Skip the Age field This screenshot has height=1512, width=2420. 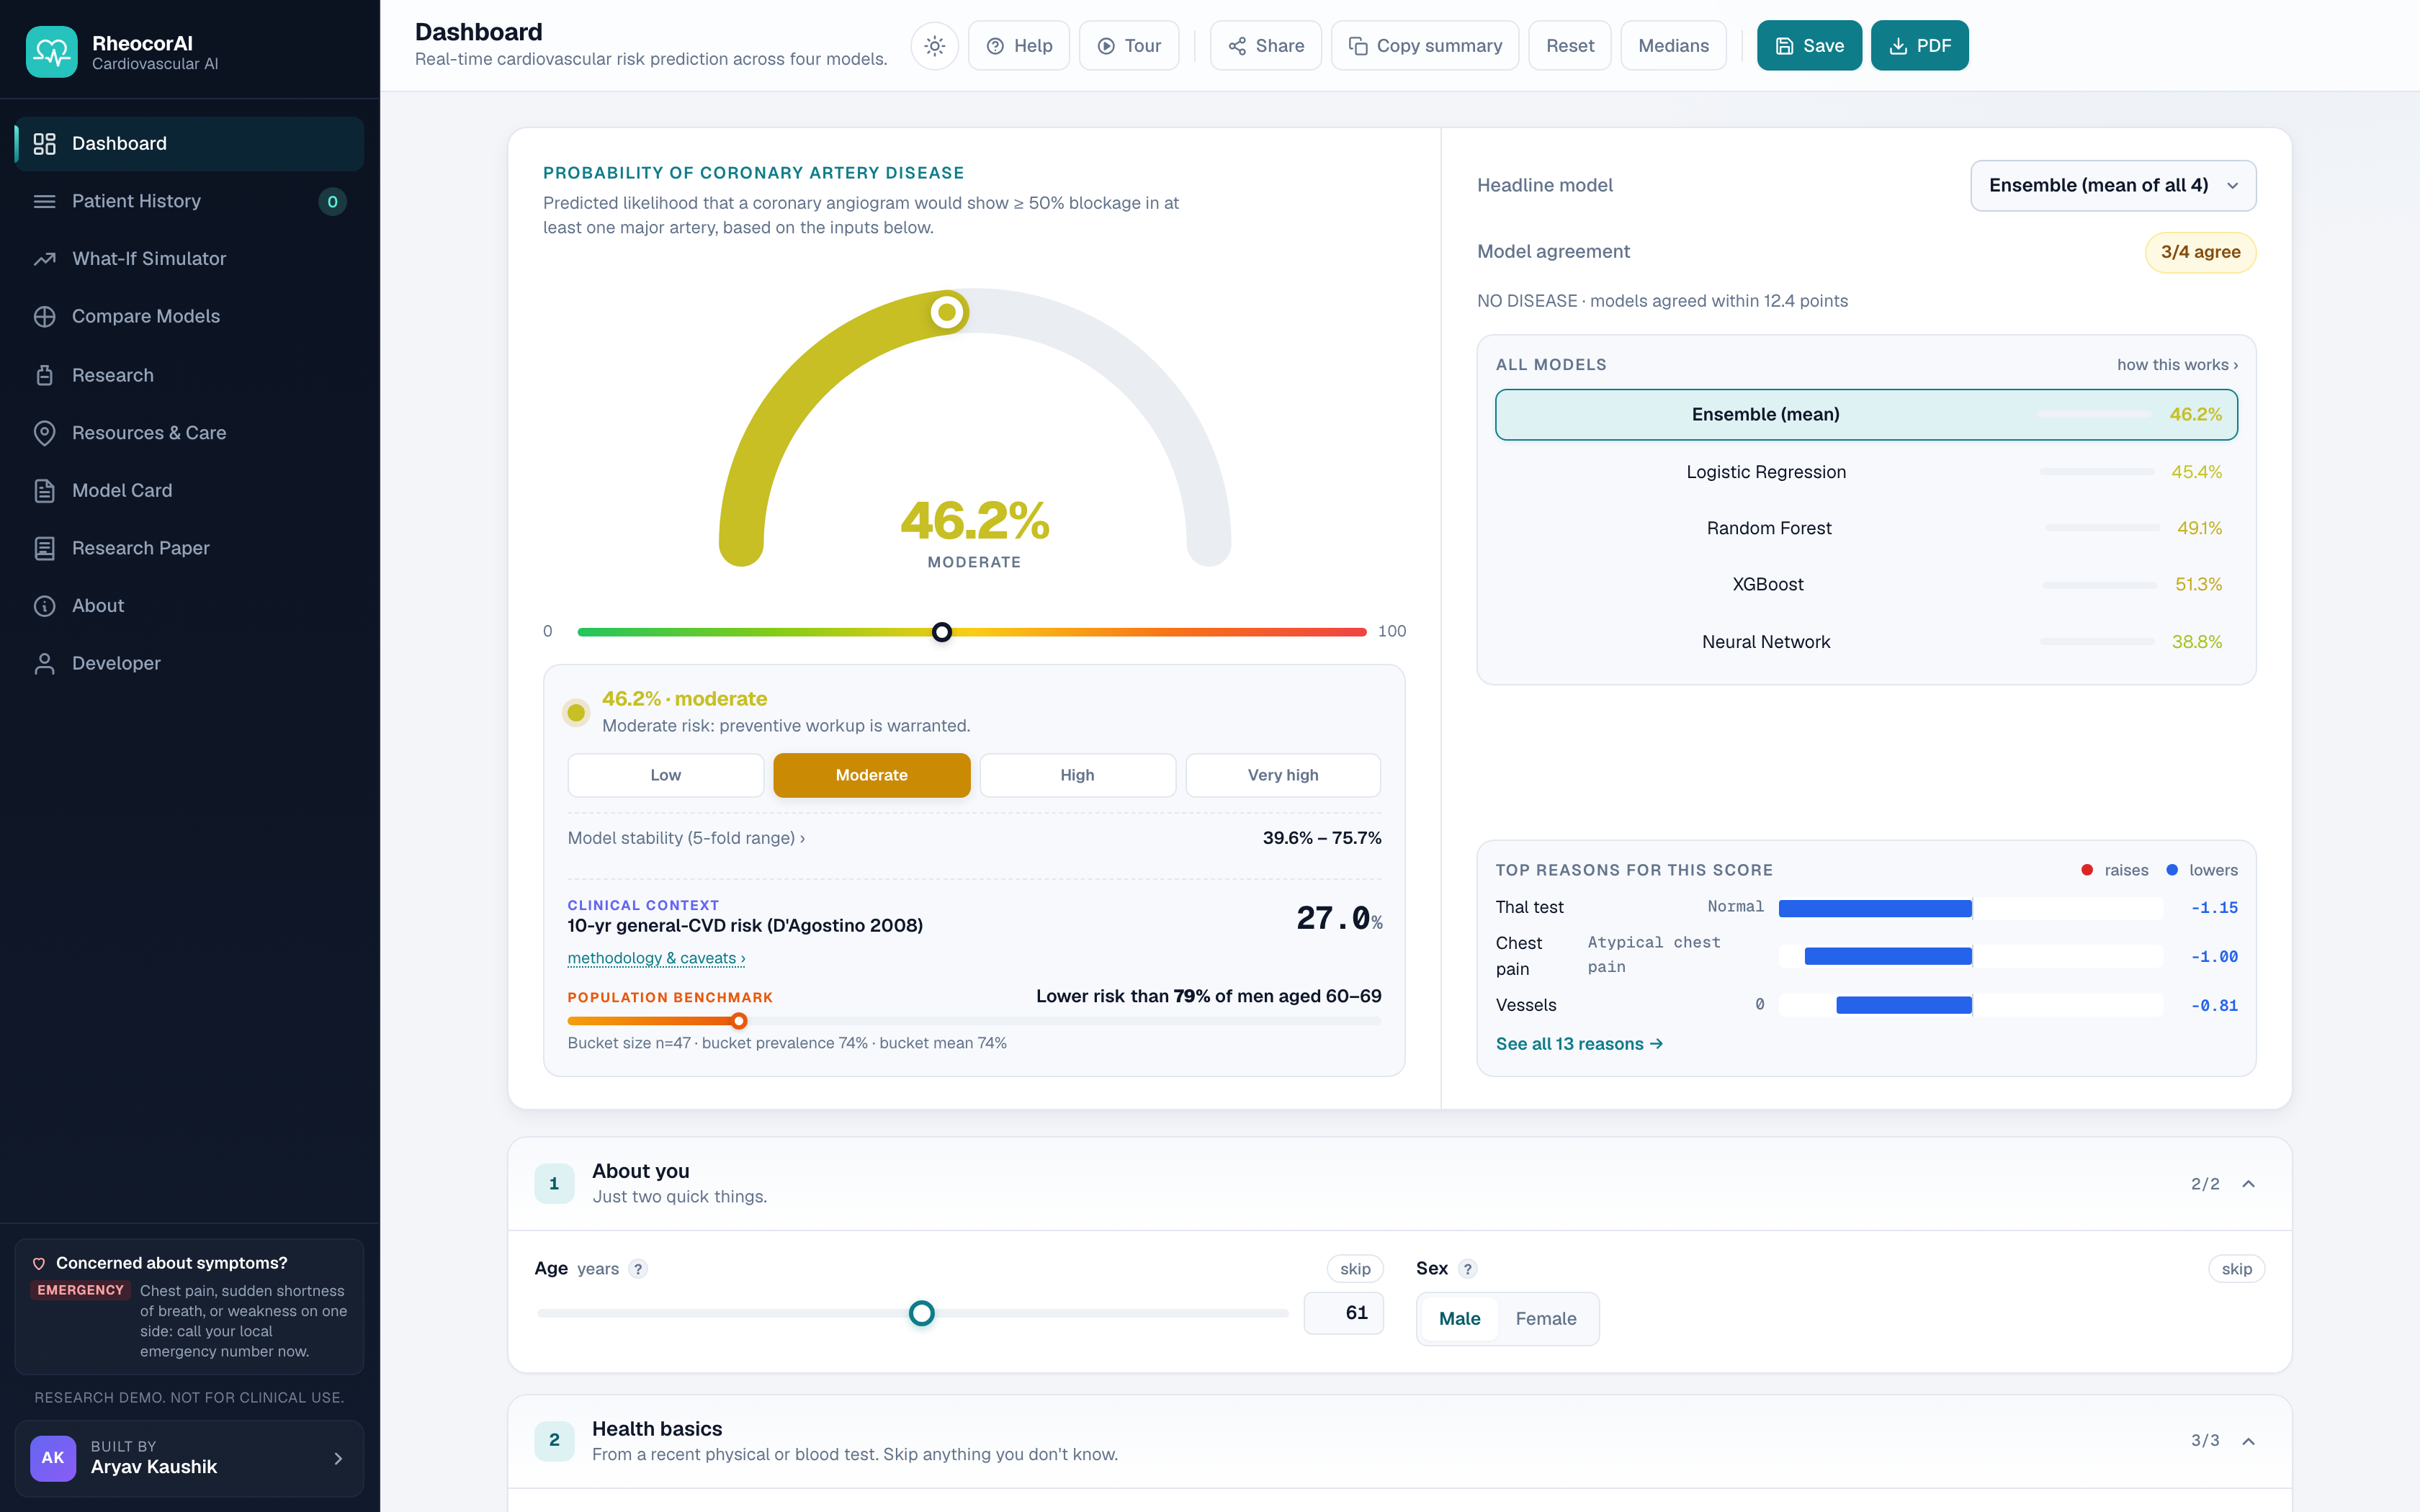[x=1355, y=1269]
